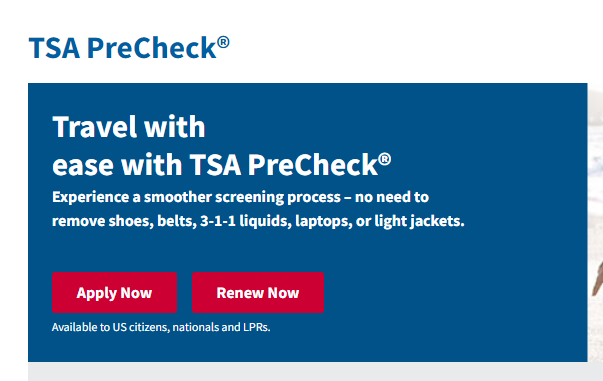Click the gray strip below the banner
The image size is (603, 381).
coord(315,371)
